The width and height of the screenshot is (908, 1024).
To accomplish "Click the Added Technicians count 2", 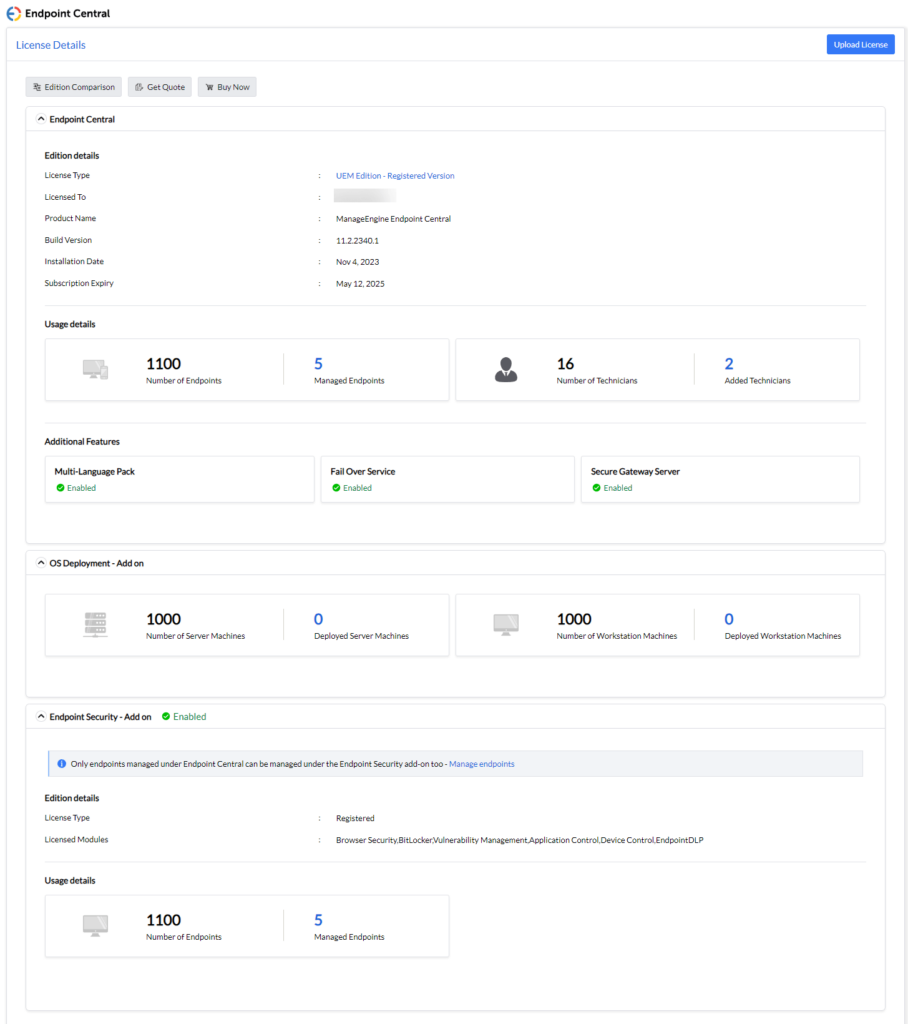I will click(x=729, y=364).
